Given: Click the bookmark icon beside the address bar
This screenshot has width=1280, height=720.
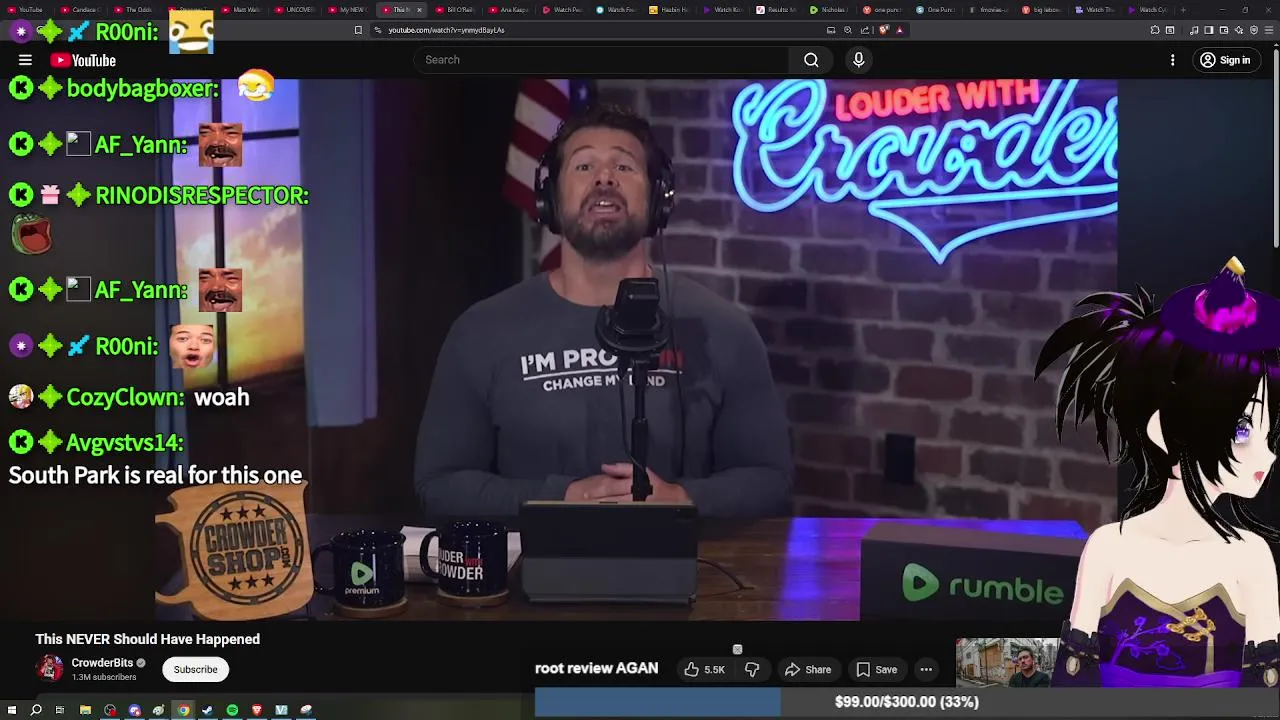Looking at the screenshot, I should click(358, 30).
